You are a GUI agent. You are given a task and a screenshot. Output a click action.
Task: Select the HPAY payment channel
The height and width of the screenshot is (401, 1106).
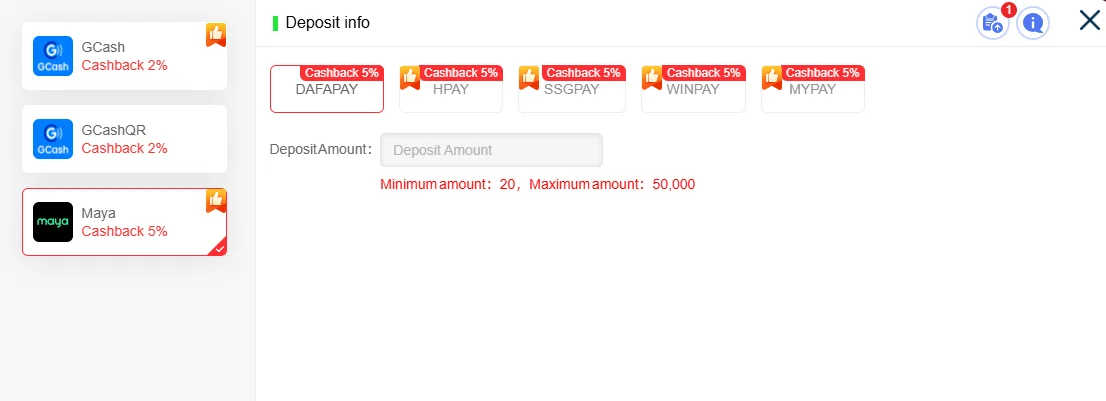pos(451,89)
